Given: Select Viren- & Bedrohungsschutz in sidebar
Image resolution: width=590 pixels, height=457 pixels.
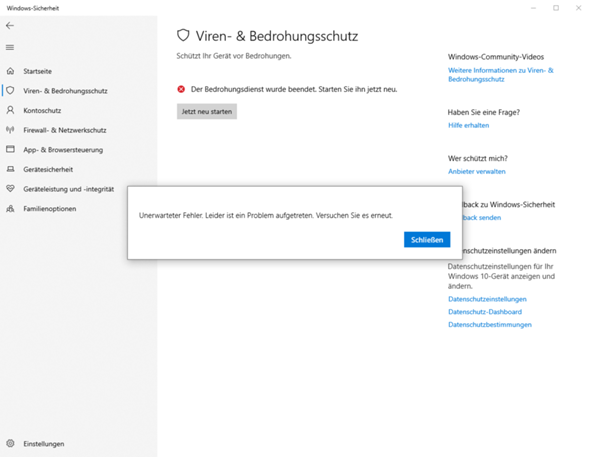Looking at the screenshot, I should (x=65, y=91).
